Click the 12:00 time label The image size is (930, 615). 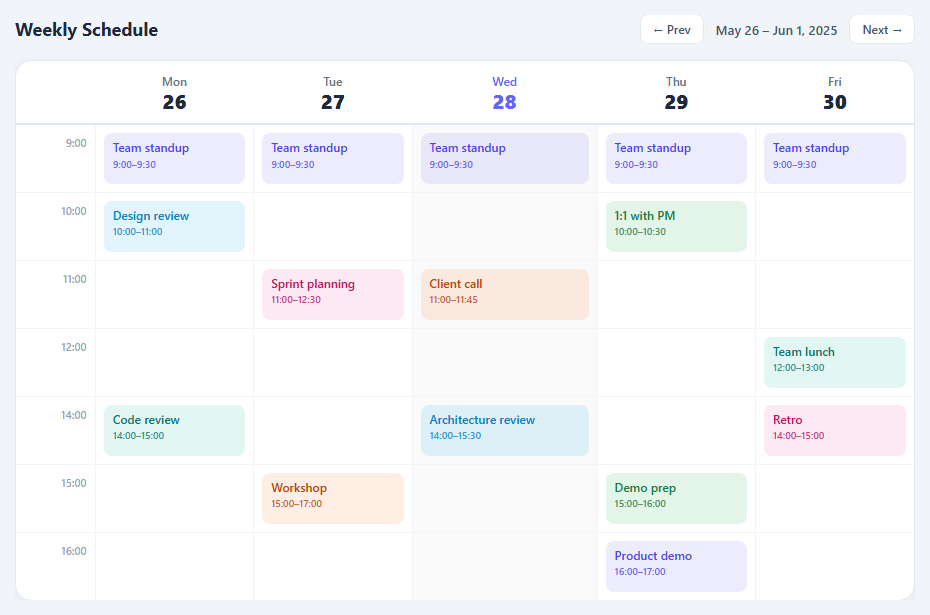pyautogui.click(x=74, y=347)
